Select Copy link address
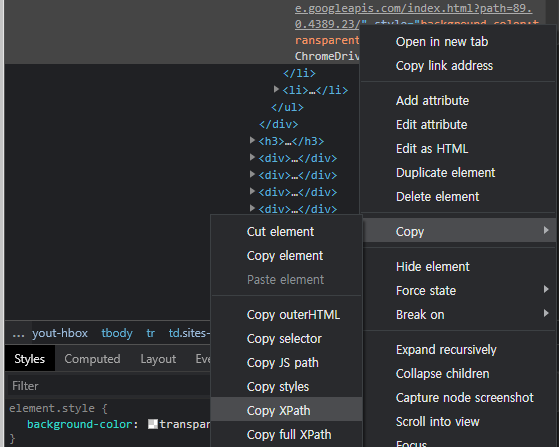This screenshot has height=447, width=559. click(x=444, y=66)
